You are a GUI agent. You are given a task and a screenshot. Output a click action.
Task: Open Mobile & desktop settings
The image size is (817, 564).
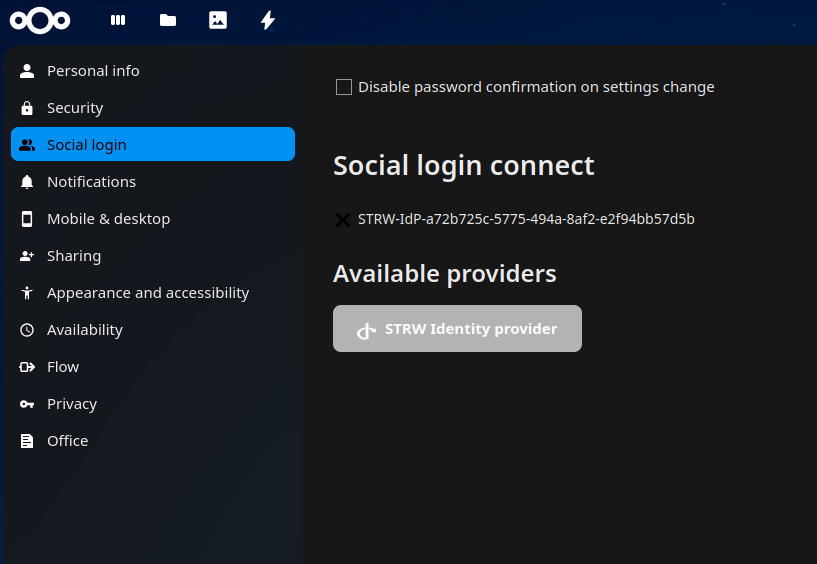coord(108,219)
